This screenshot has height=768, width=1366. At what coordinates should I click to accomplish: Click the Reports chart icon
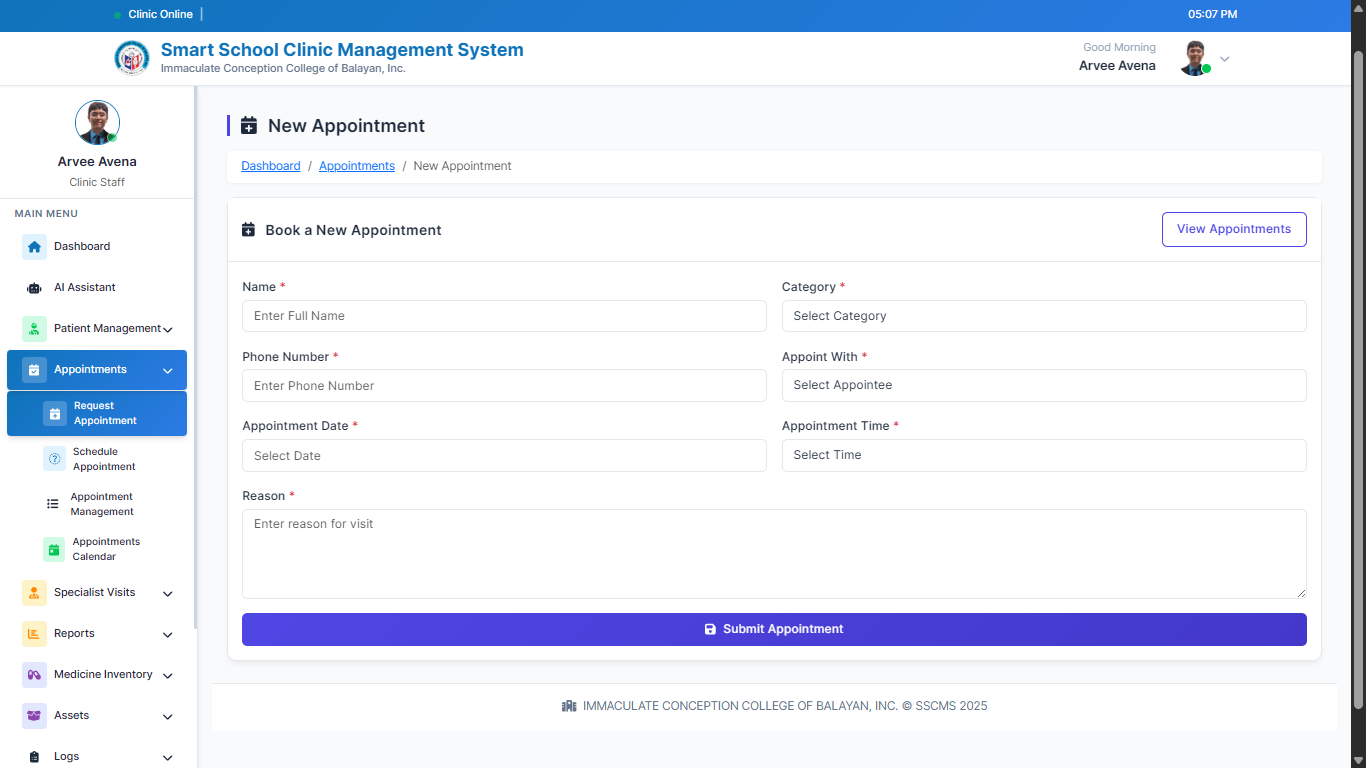[34, 634]
